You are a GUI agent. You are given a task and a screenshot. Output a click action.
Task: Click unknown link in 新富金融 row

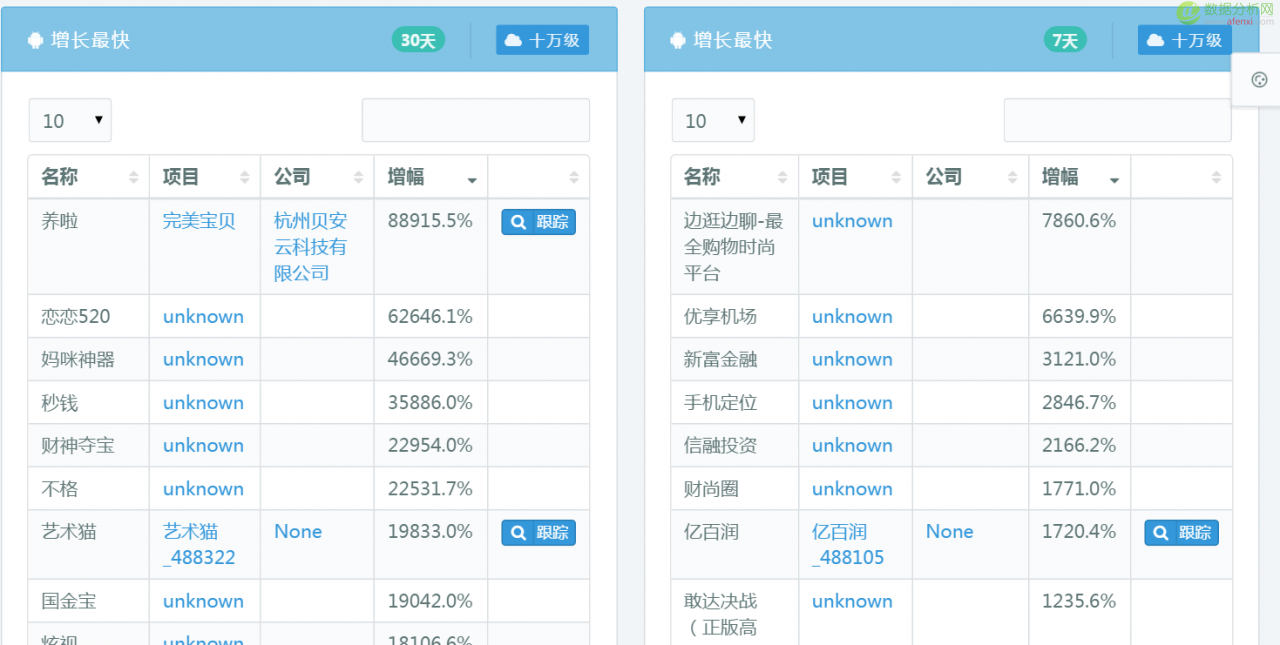[852, 360]
